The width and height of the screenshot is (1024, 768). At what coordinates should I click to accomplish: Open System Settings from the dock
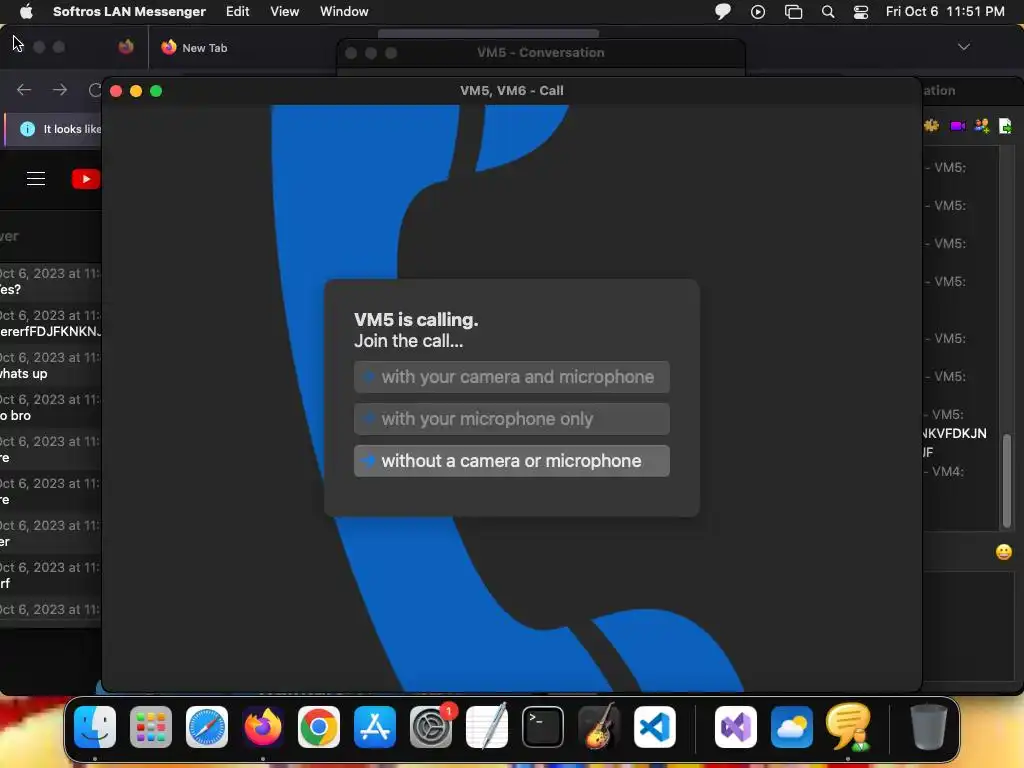coord(431,727)
